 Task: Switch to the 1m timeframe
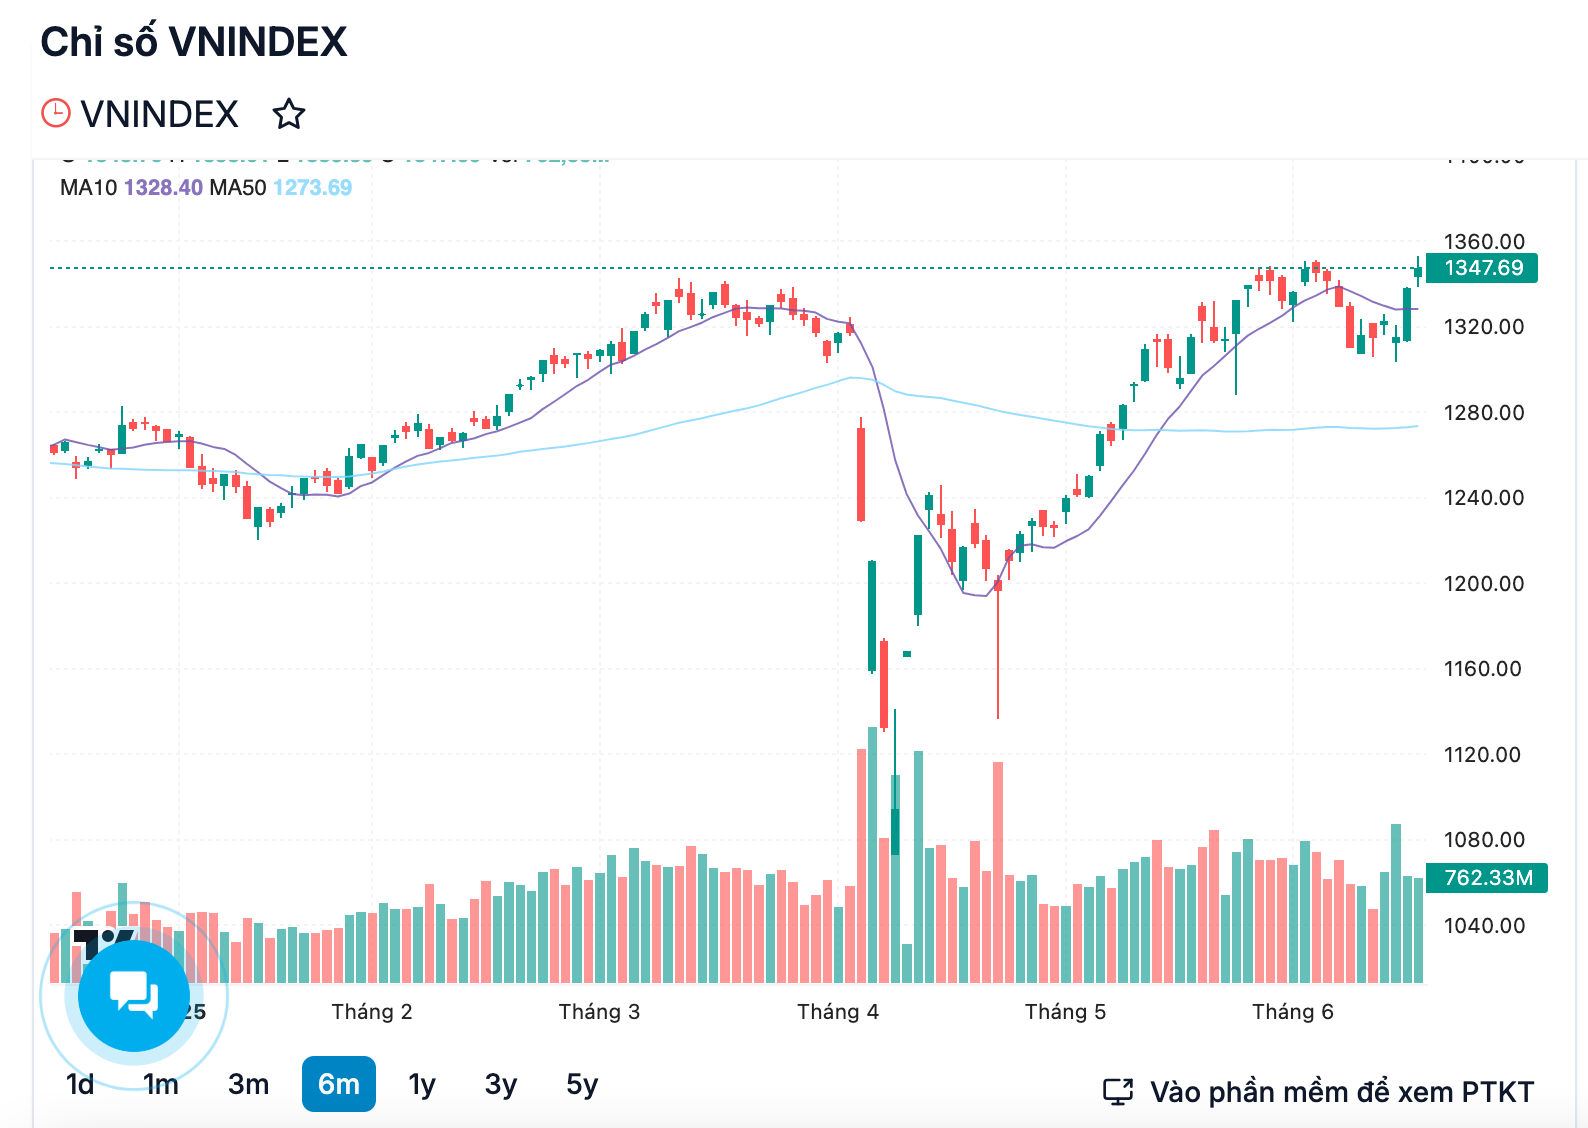click(x=161, y=1084)
